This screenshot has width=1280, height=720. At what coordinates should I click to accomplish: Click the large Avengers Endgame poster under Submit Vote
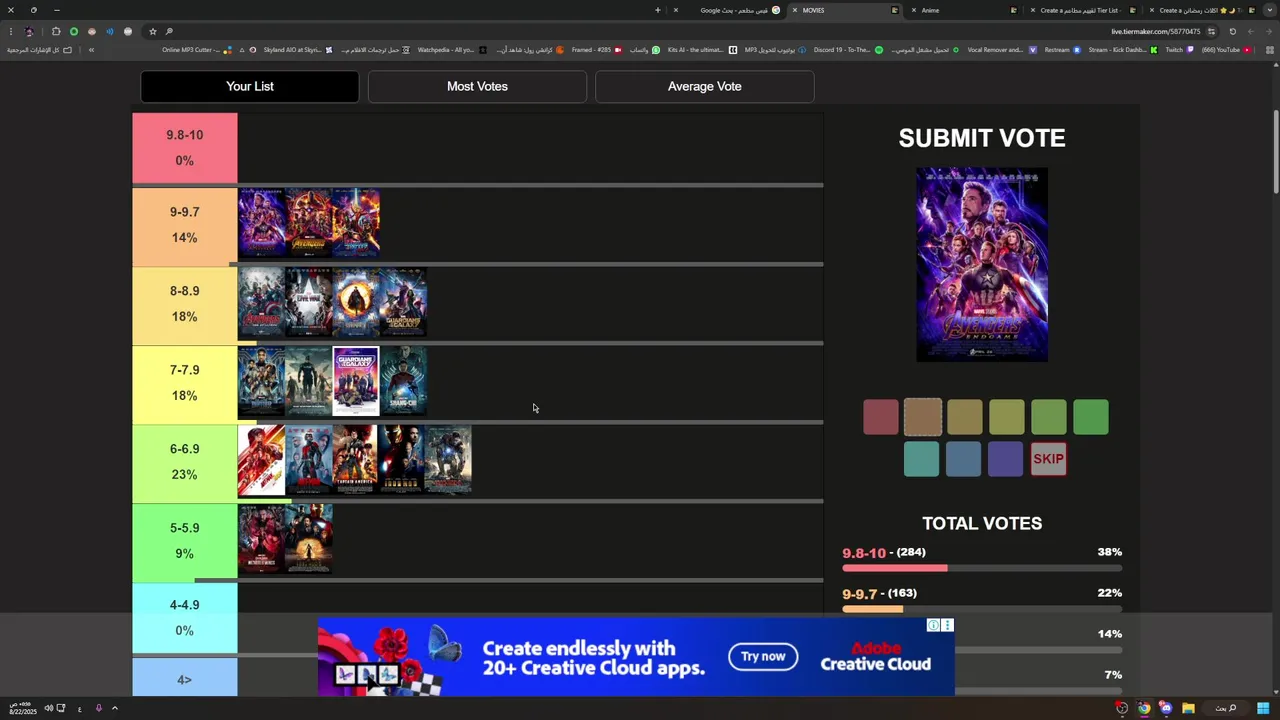[982, 265]
